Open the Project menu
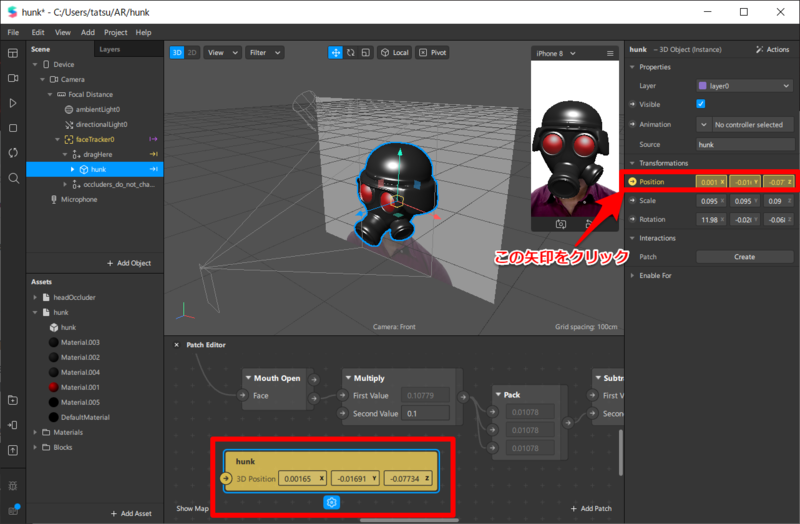Screen dimensions: 800x524 [116, 32]
